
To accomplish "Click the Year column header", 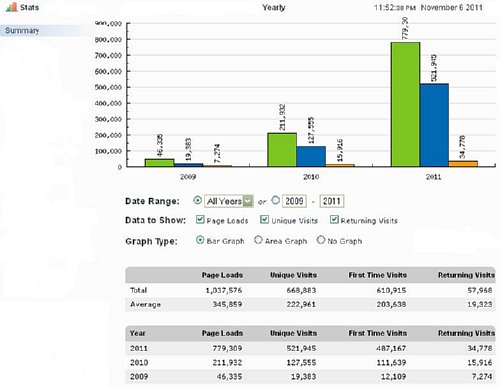I will point(137,333).
